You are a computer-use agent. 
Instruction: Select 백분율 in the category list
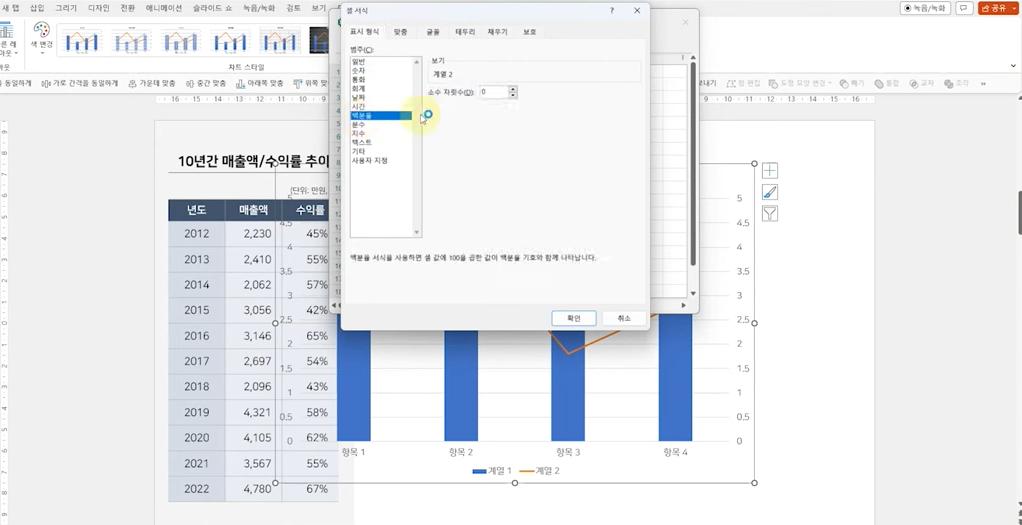381,115
